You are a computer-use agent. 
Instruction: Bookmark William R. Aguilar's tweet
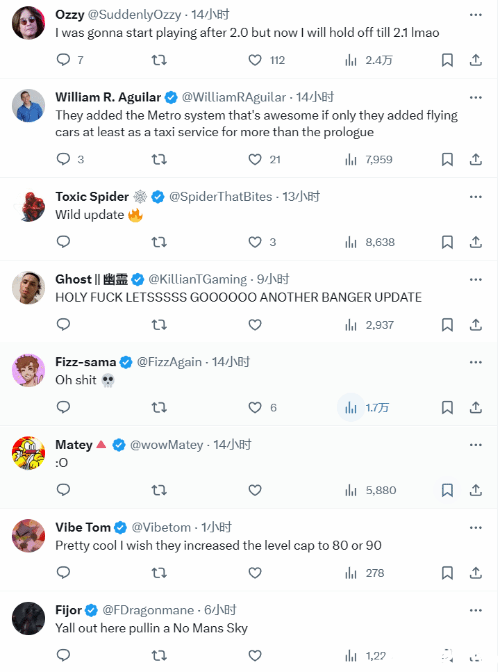[447, 159]
